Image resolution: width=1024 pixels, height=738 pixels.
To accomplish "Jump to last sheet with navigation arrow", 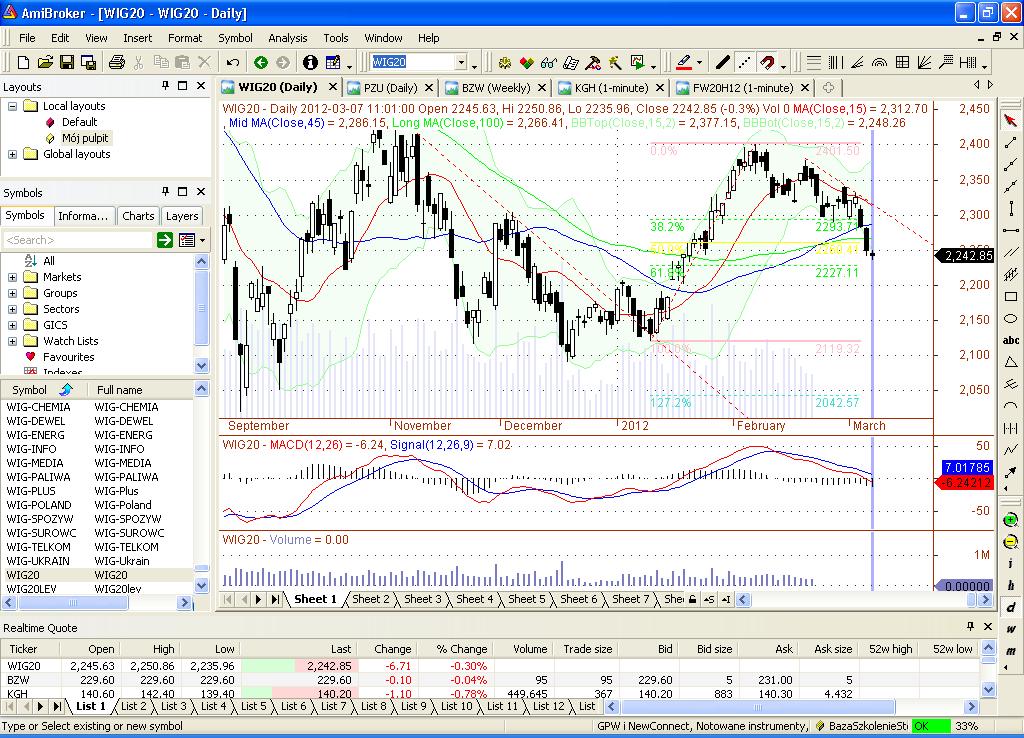I will [x=275, y=599].
